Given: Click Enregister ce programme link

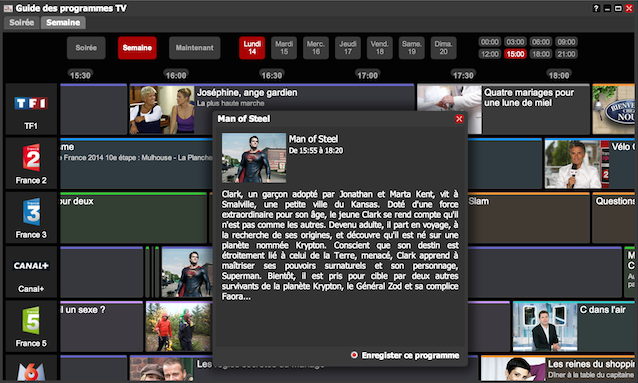Looking at the screenshot, I should 410,355.
